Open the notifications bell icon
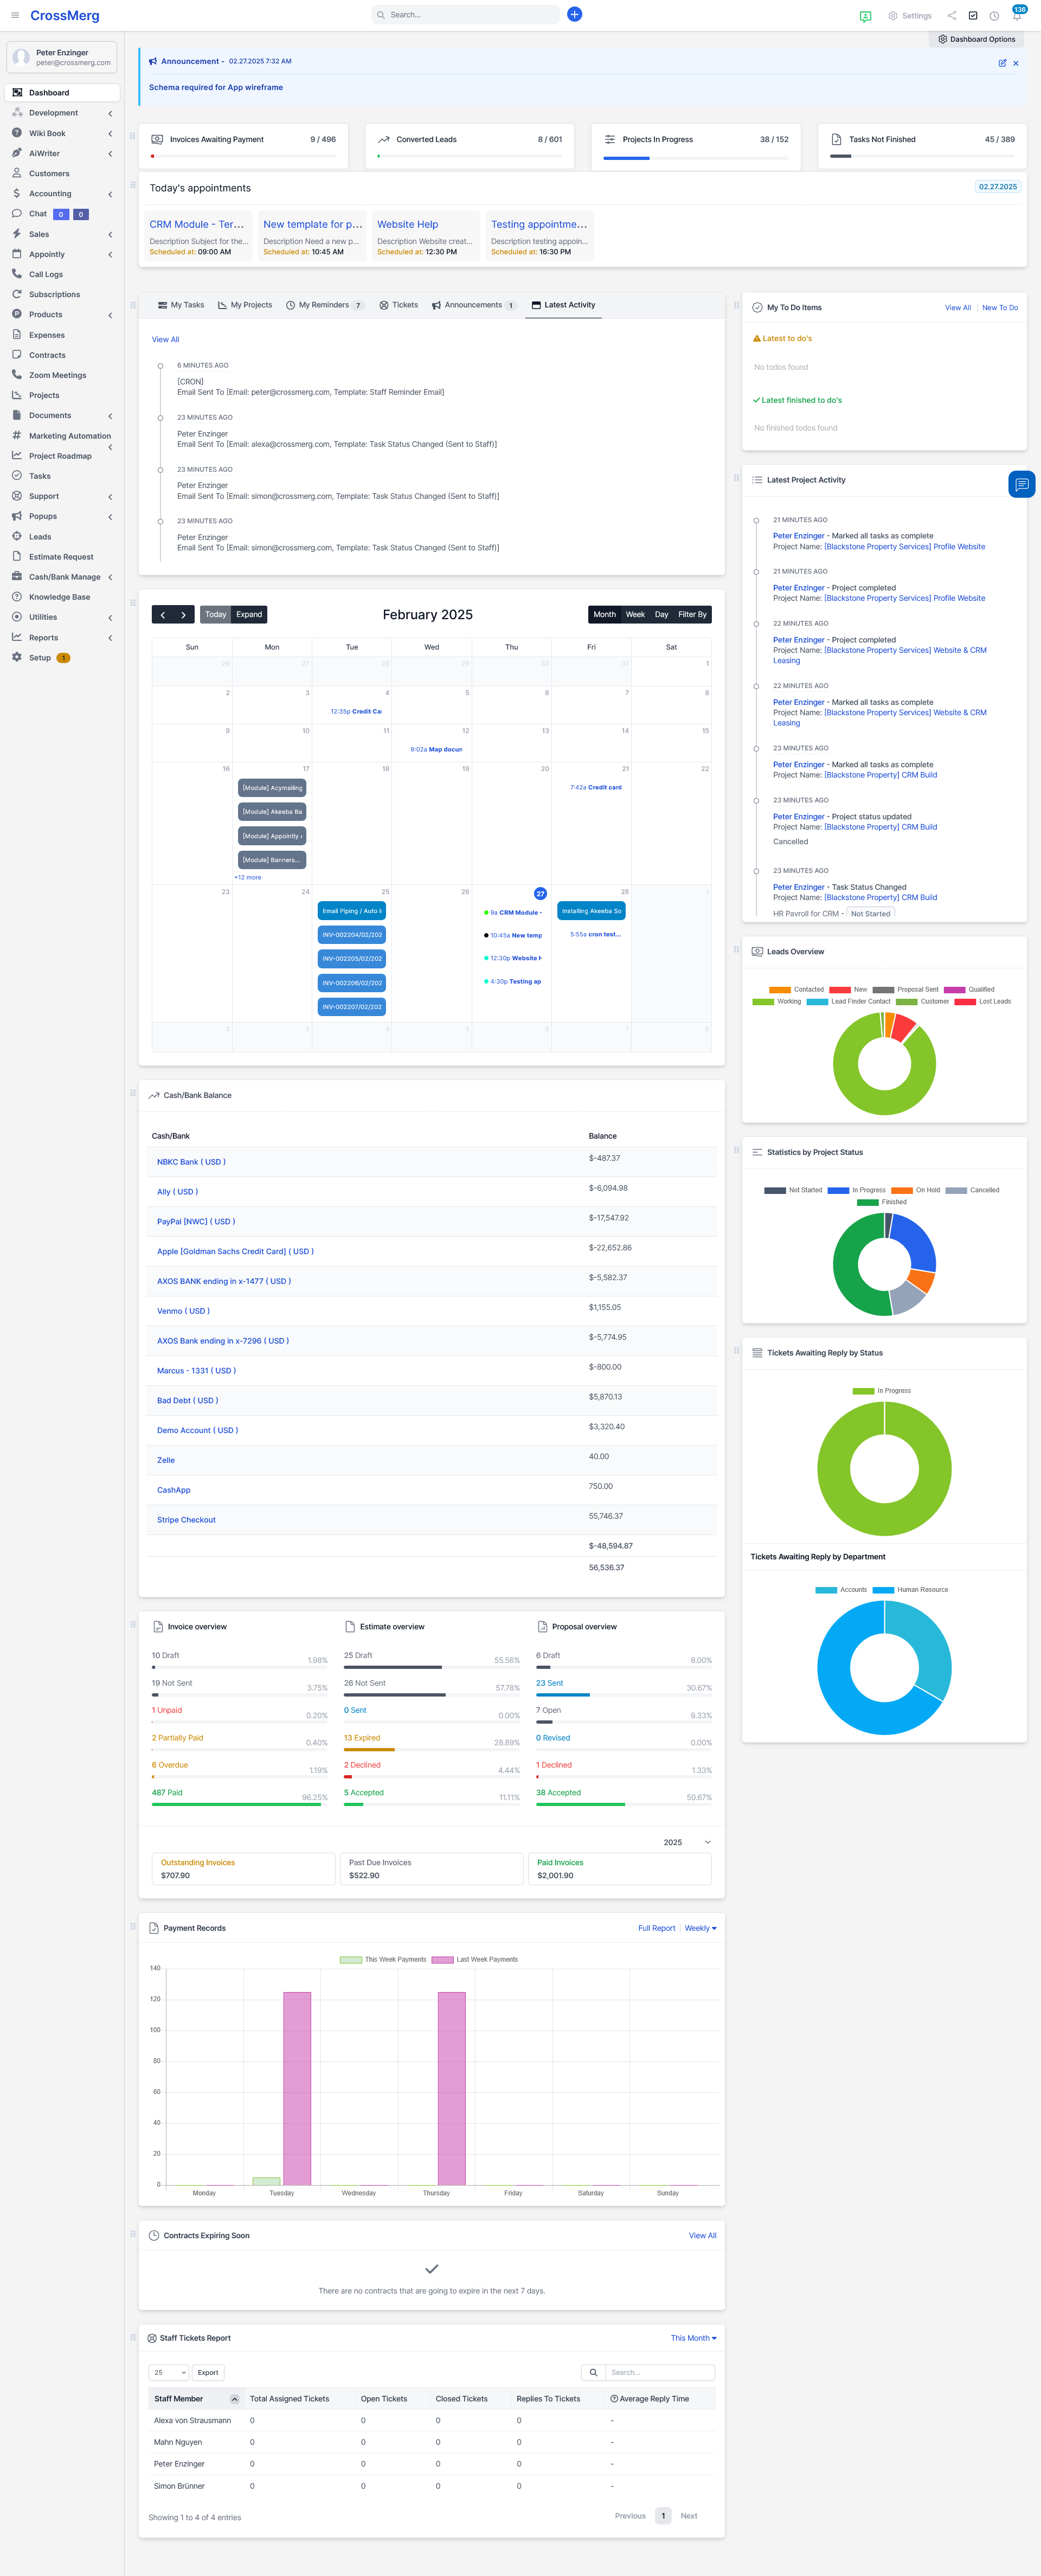 (1016, 16)
